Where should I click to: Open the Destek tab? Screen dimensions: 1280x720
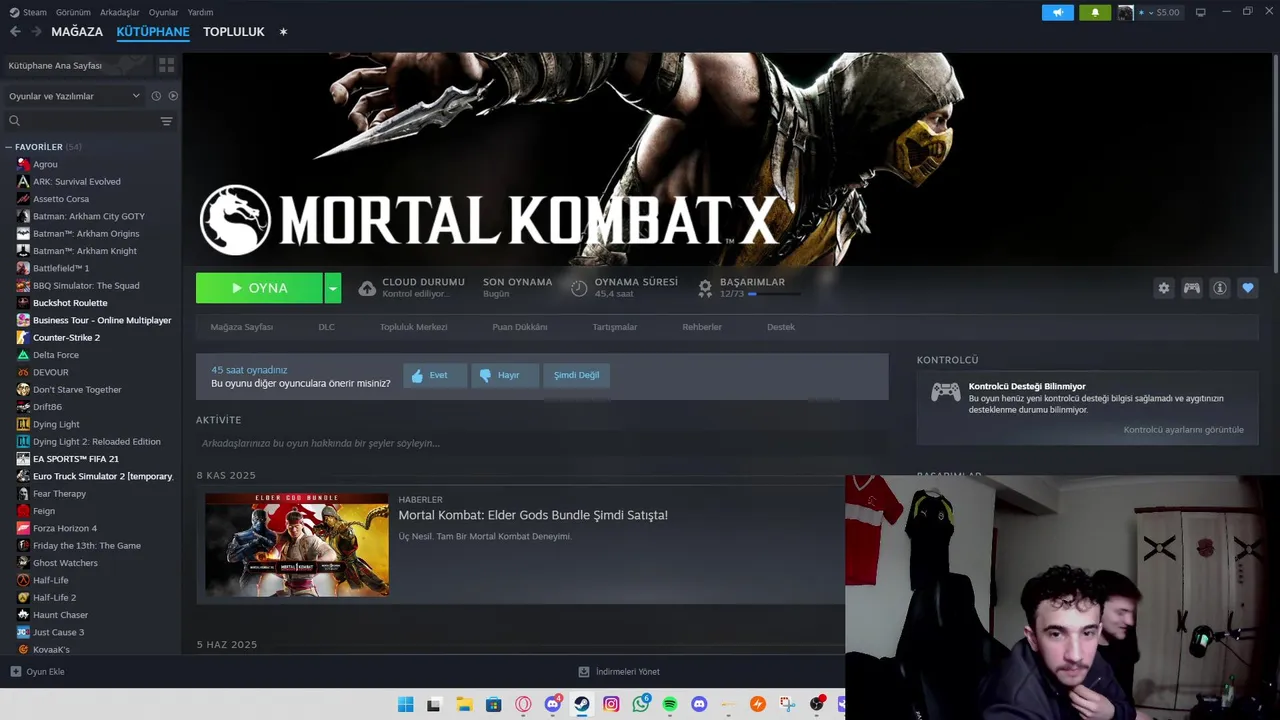pyautogui.click(x=781, y=327)
